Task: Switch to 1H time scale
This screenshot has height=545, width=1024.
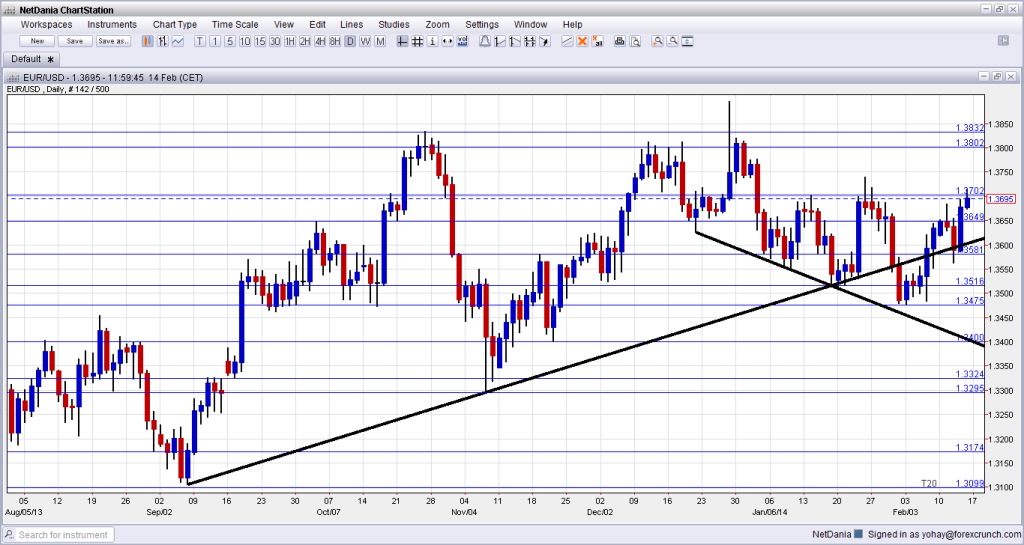Action: point(290,41)
